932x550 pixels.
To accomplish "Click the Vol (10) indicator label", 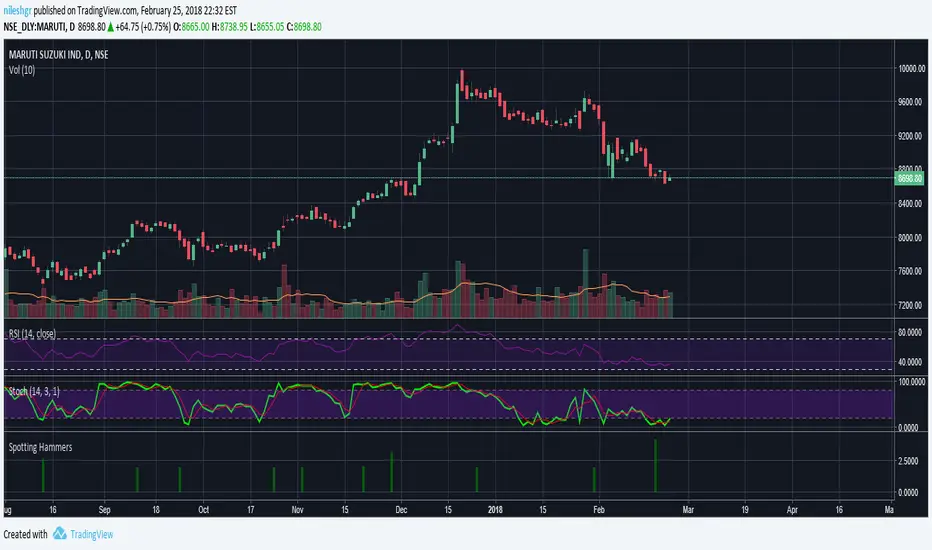I will [22, 70].
